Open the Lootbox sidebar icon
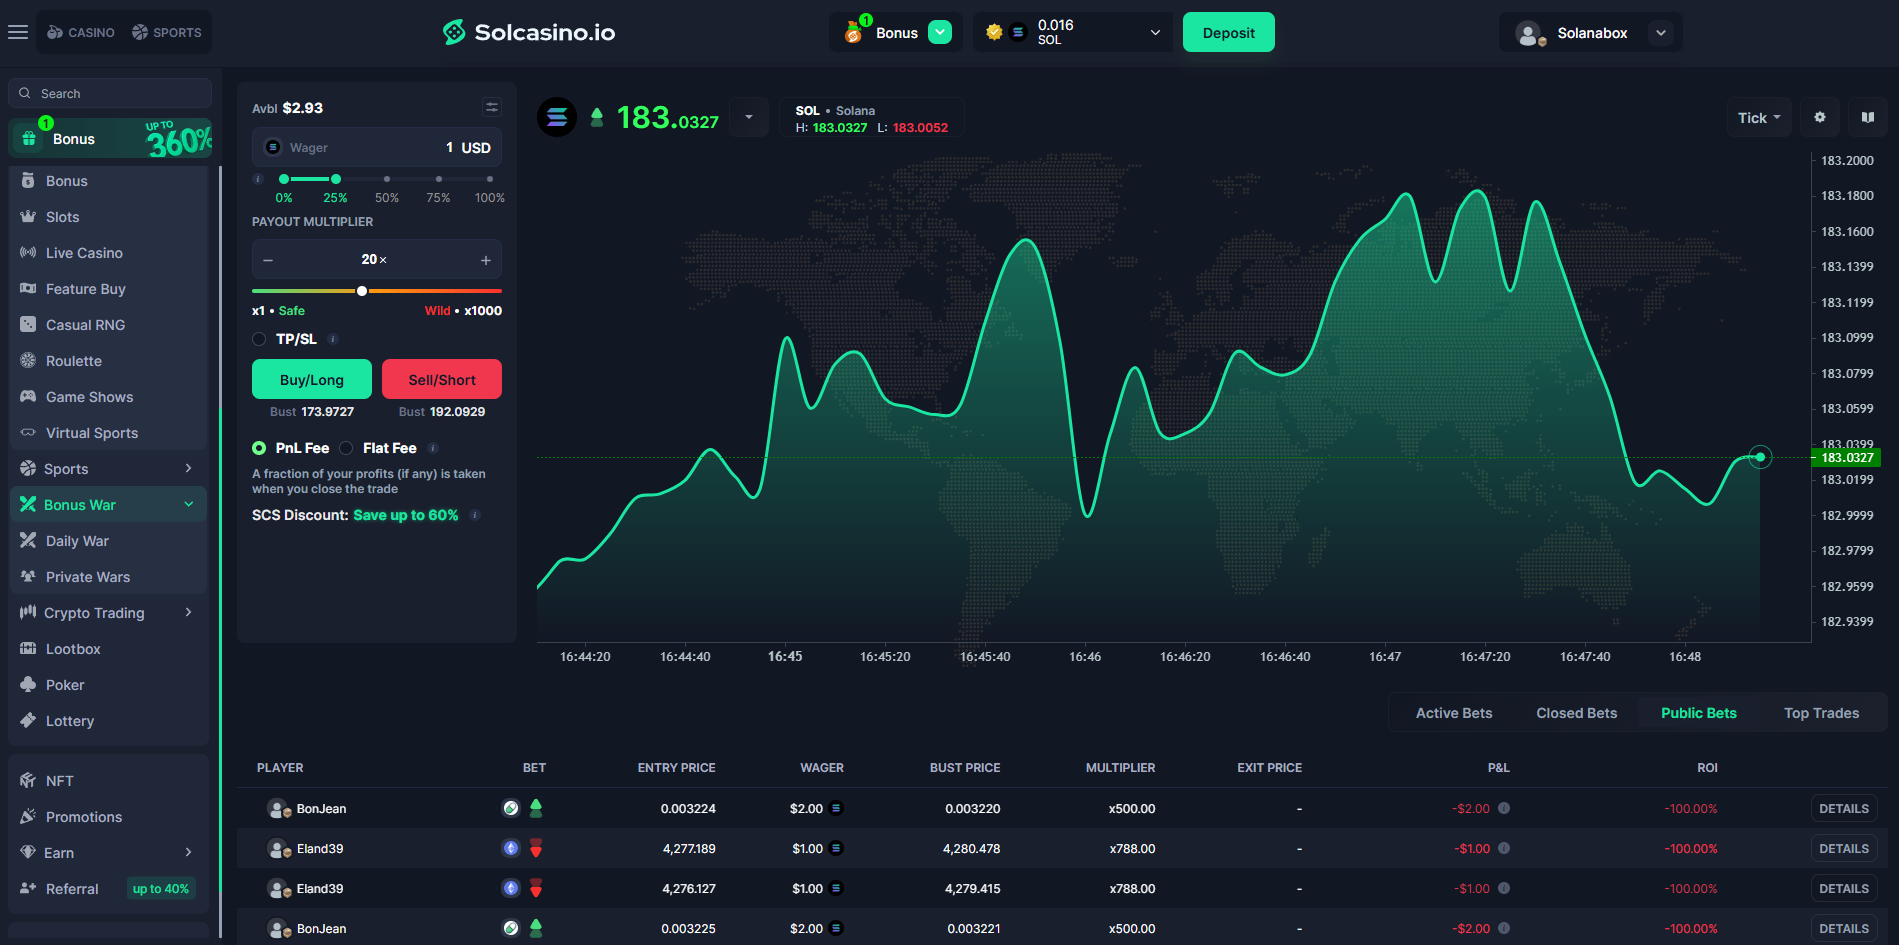Screen dimensions: 1899x945 tap(28, 649)
